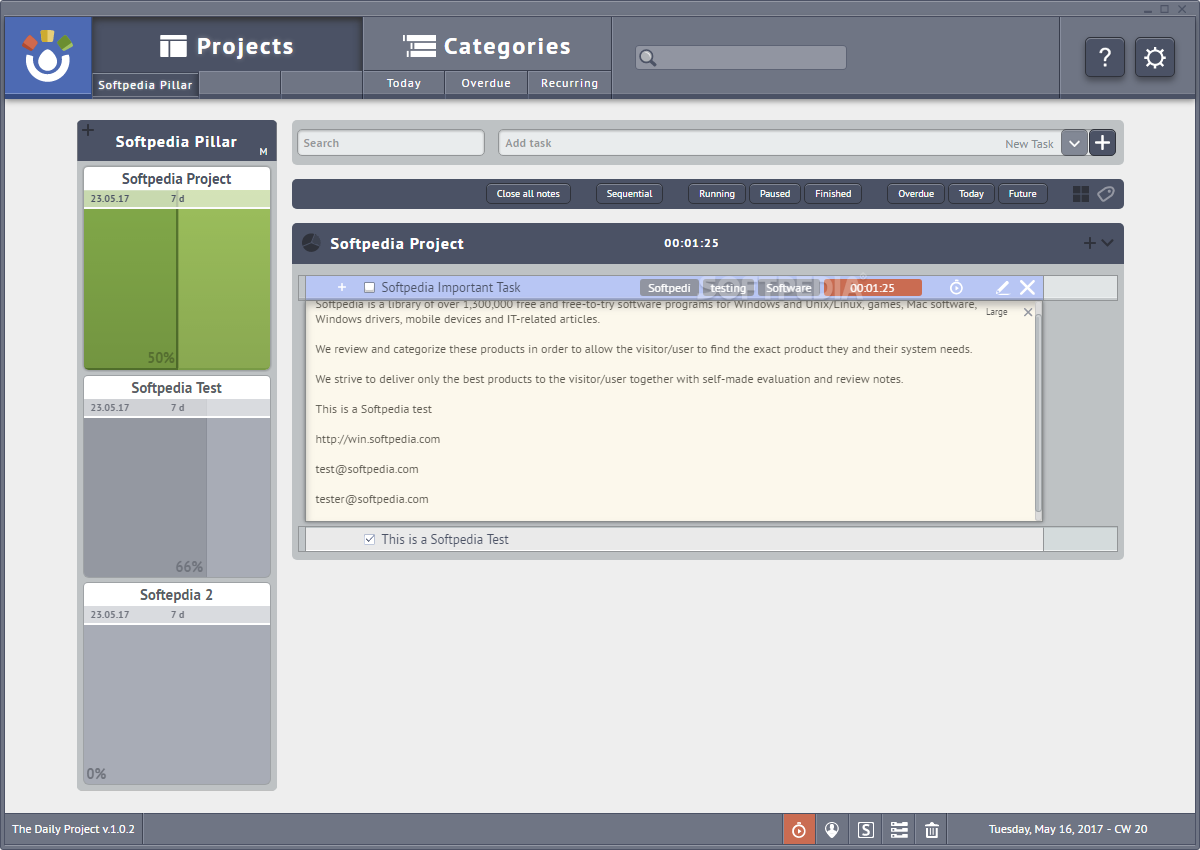Click The Daily Project v.1.0.2 label
Viewport: 1200px width, 850px height.
73,829
